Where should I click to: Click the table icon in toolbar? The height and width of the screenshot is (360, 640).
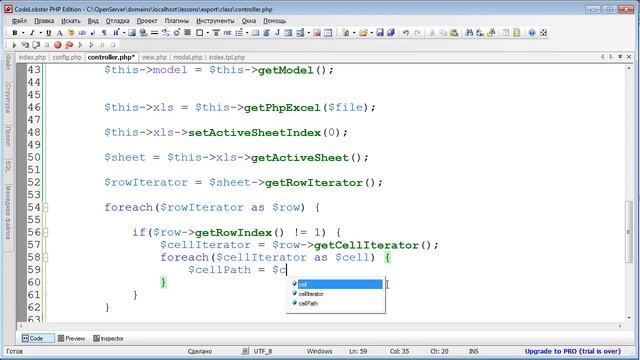pyautogui.click(x=256, y=33)
